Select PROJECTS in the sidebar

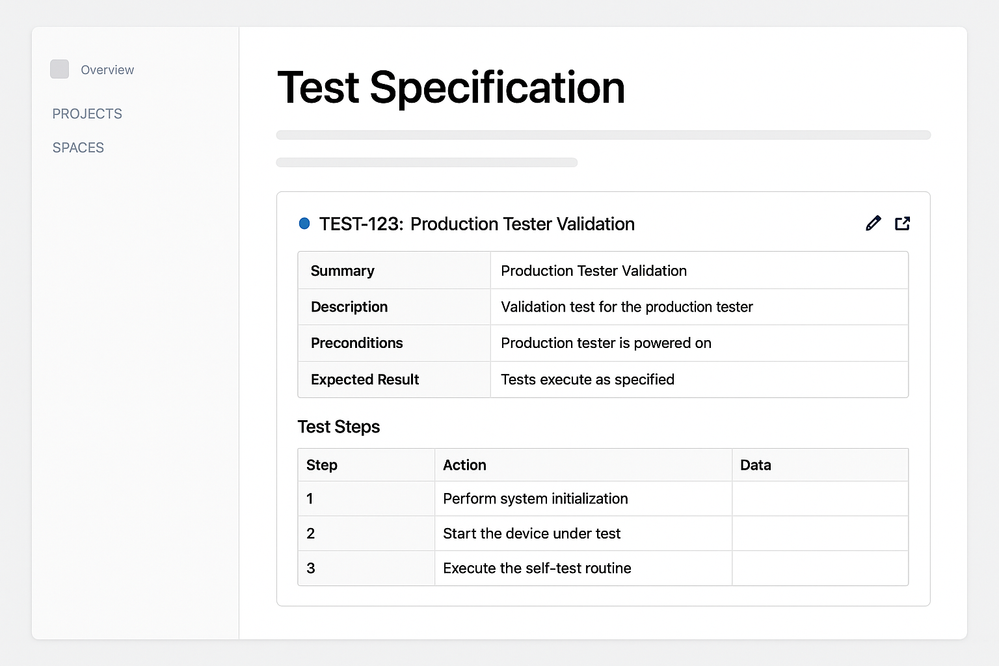87,114
